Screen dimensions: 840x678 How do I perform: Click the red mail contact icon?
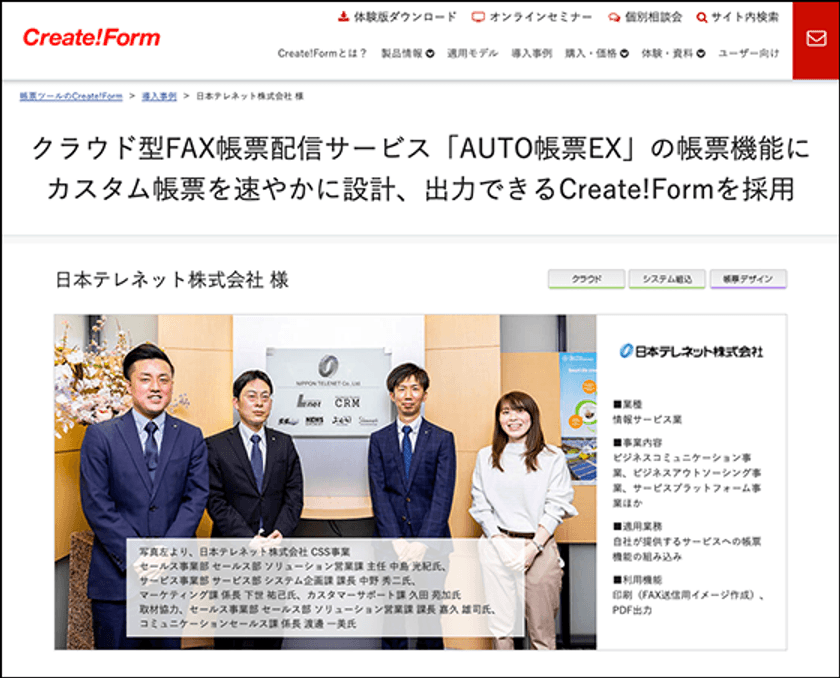coord(816,39)
